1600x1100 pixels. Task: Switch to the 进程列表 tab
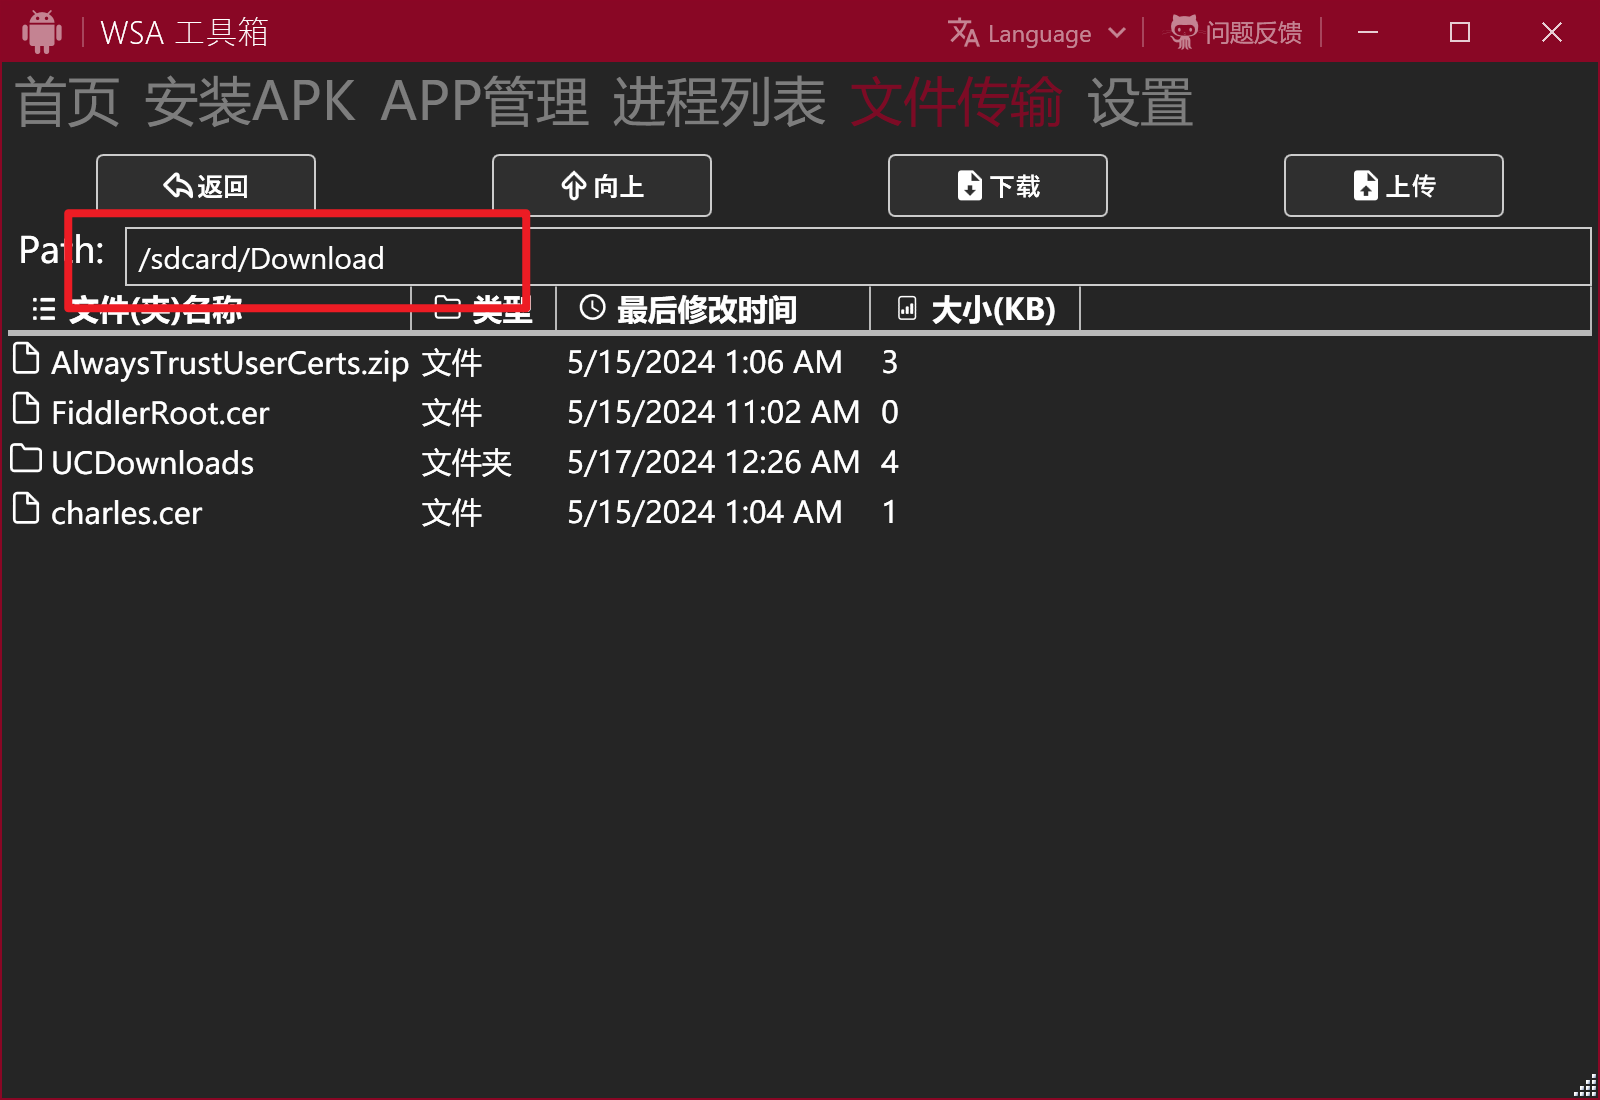(719, 102)
